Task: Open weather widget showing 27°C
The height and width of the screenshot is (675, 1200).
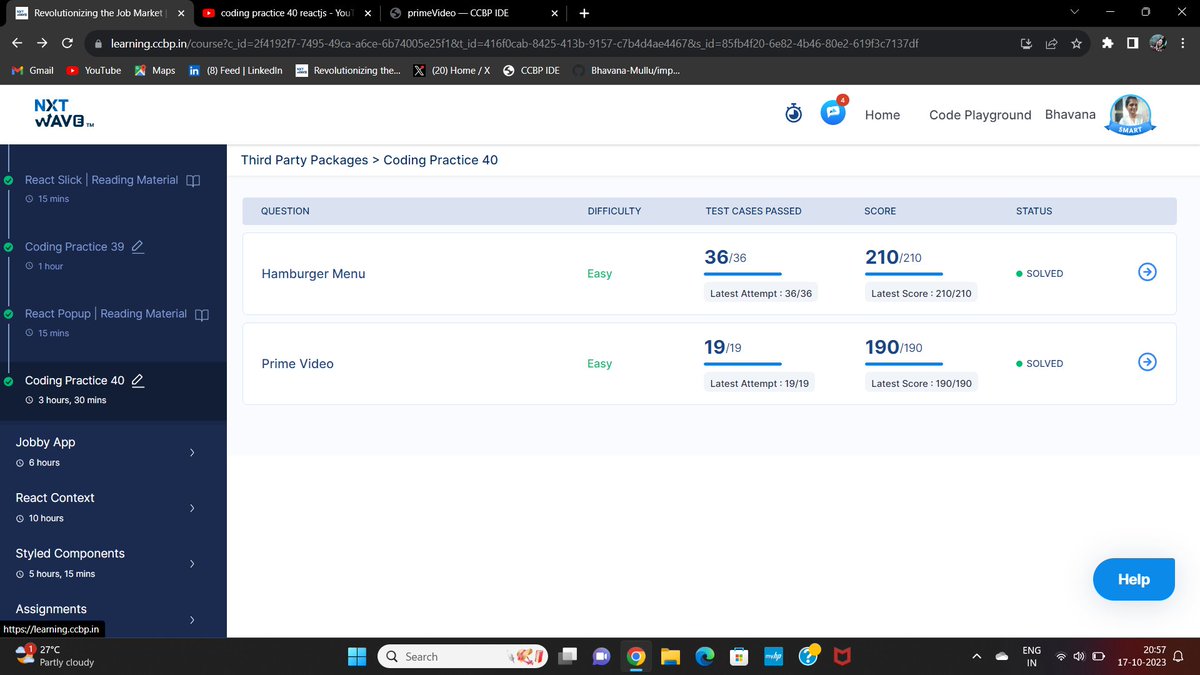Action: (x=57, y=656)
